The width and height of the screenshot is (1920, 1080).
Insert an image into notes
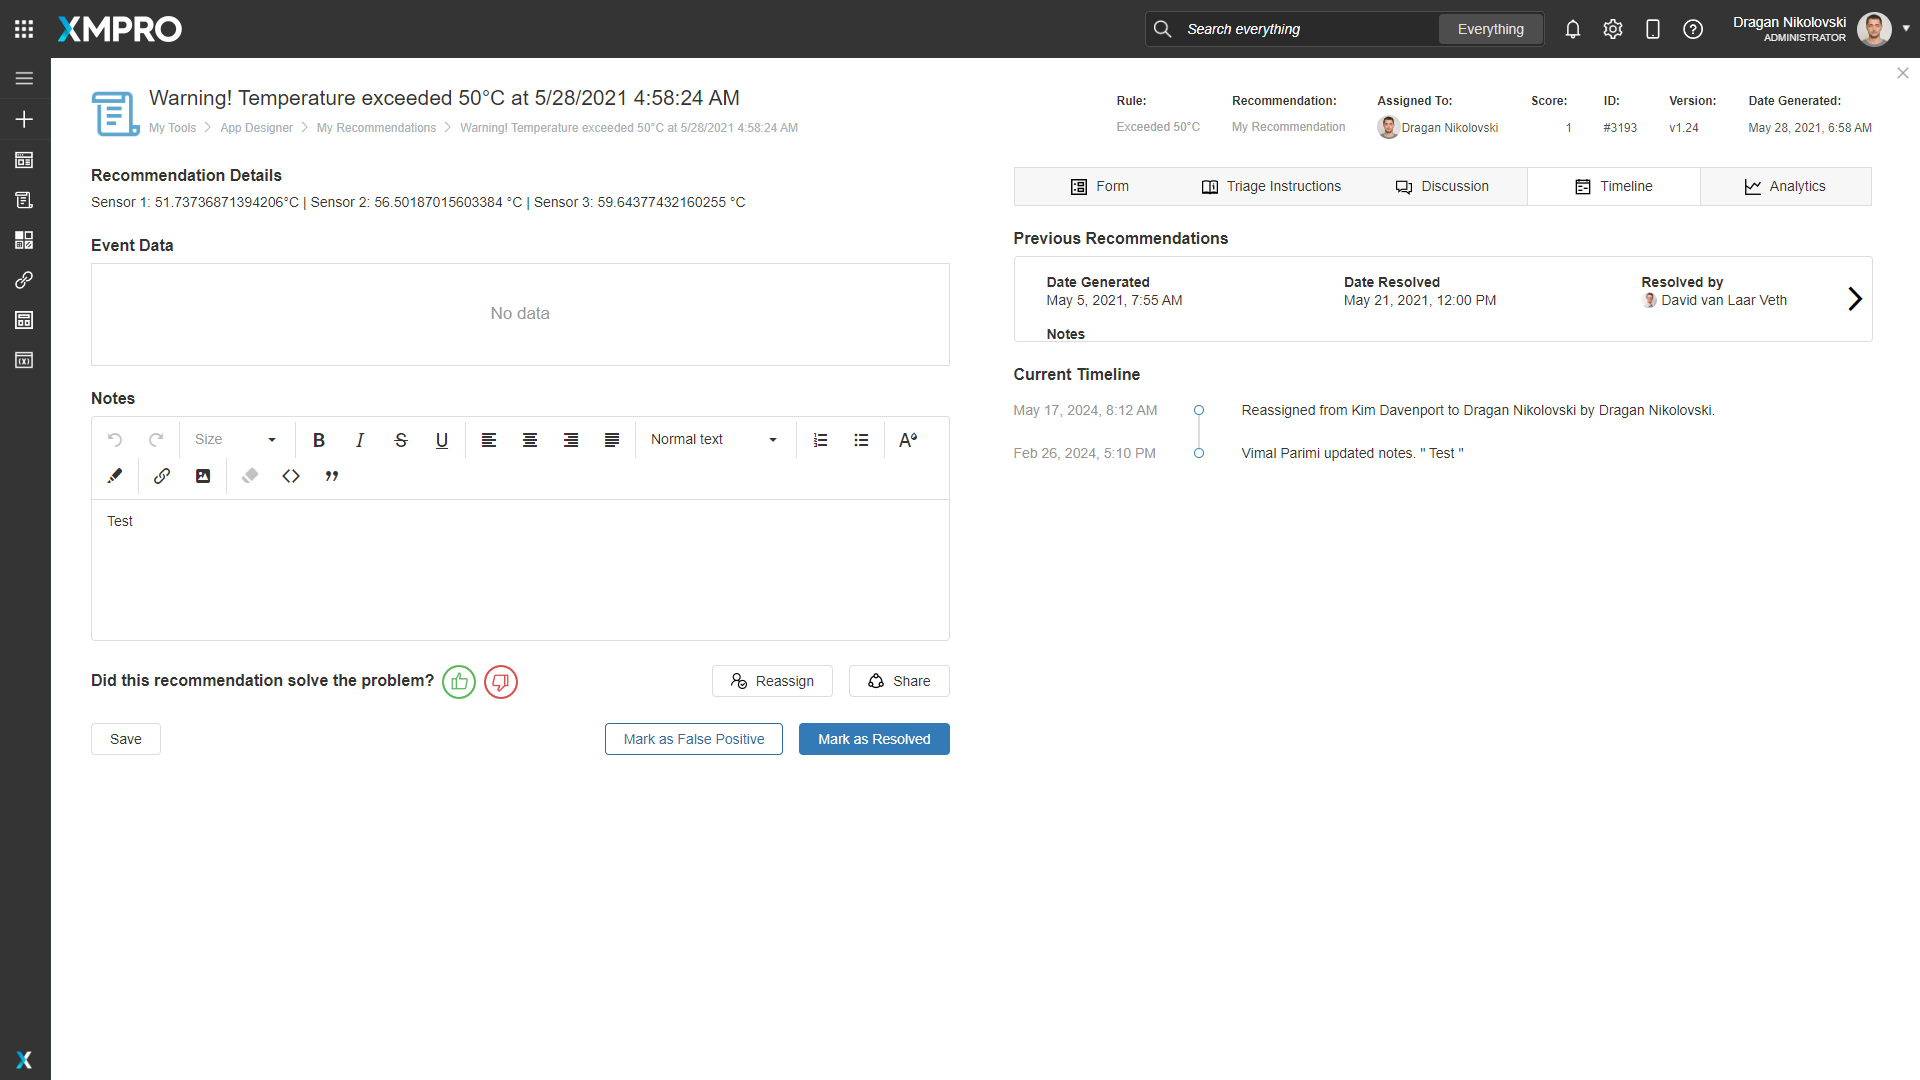[203, 476]
